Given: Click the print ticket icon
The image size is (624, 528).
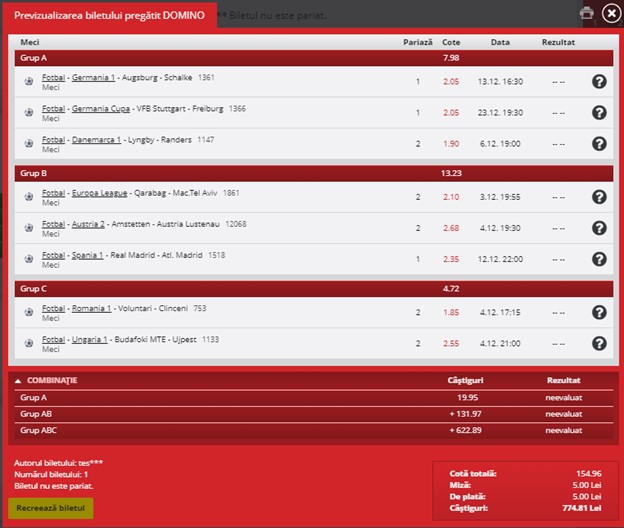Looking at the screenshot, I should (587, 13).
